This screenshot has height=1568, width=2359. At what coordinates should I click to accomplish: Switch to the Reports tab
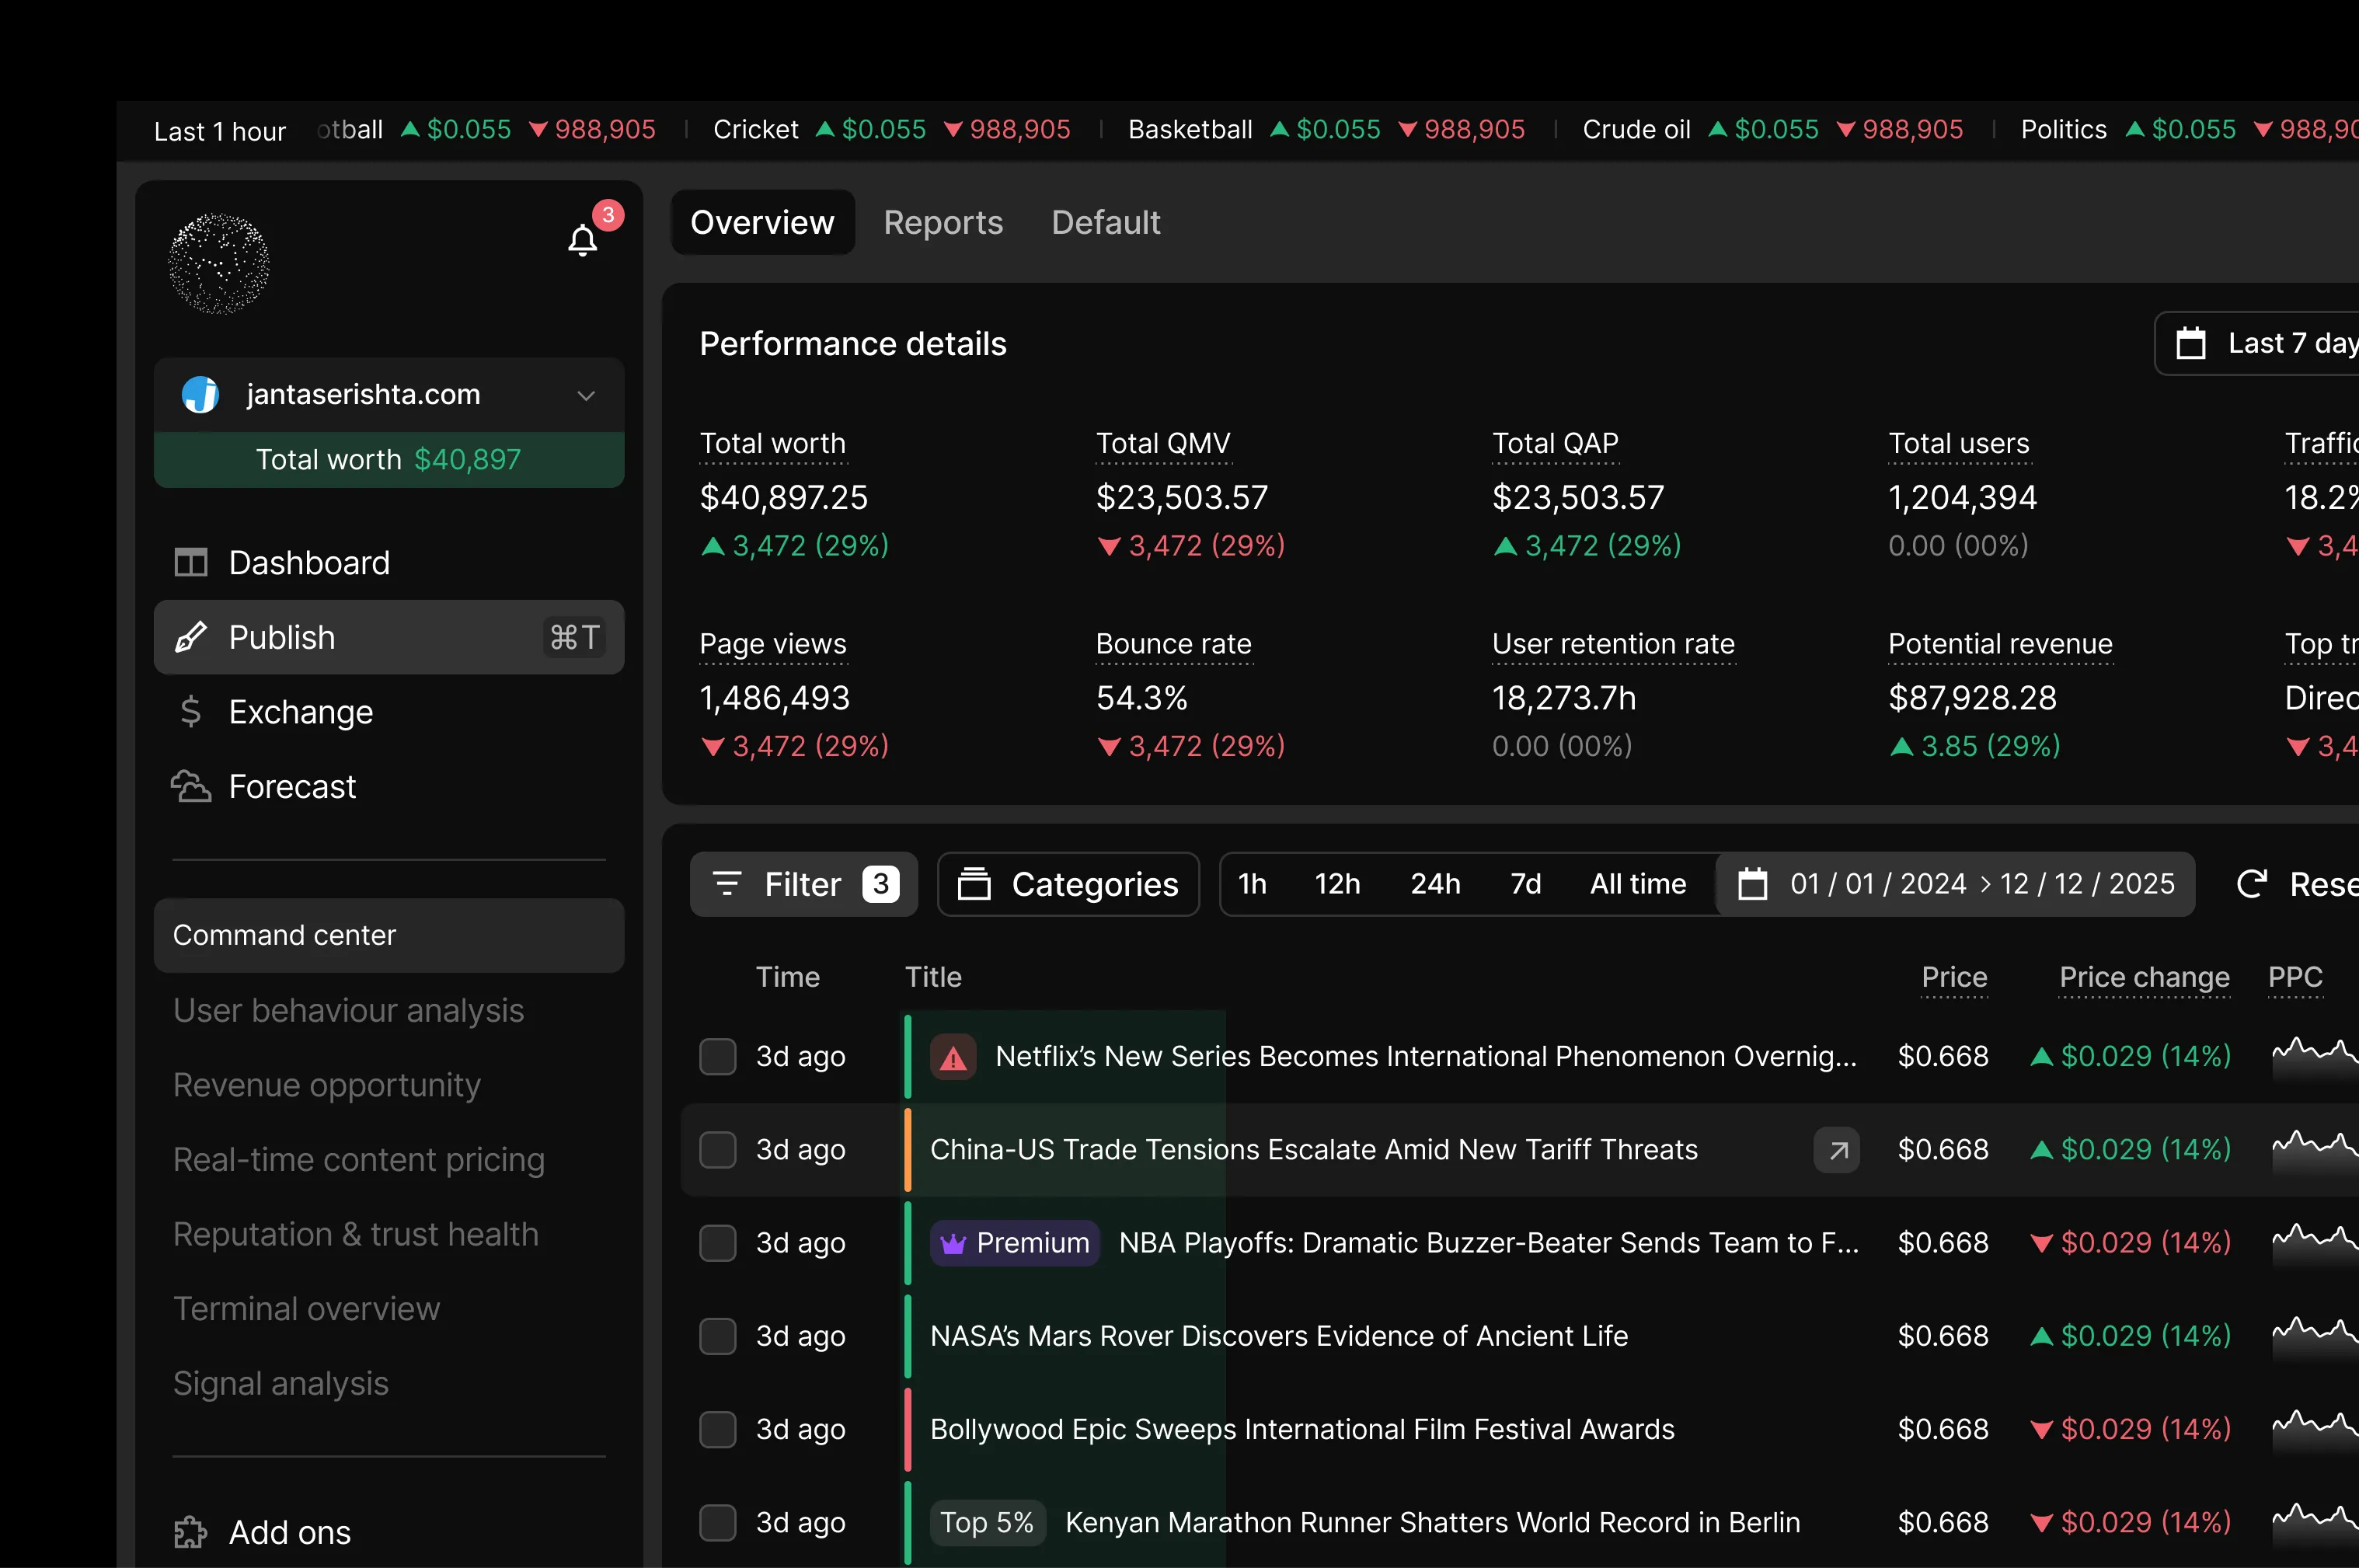(943, 222)
